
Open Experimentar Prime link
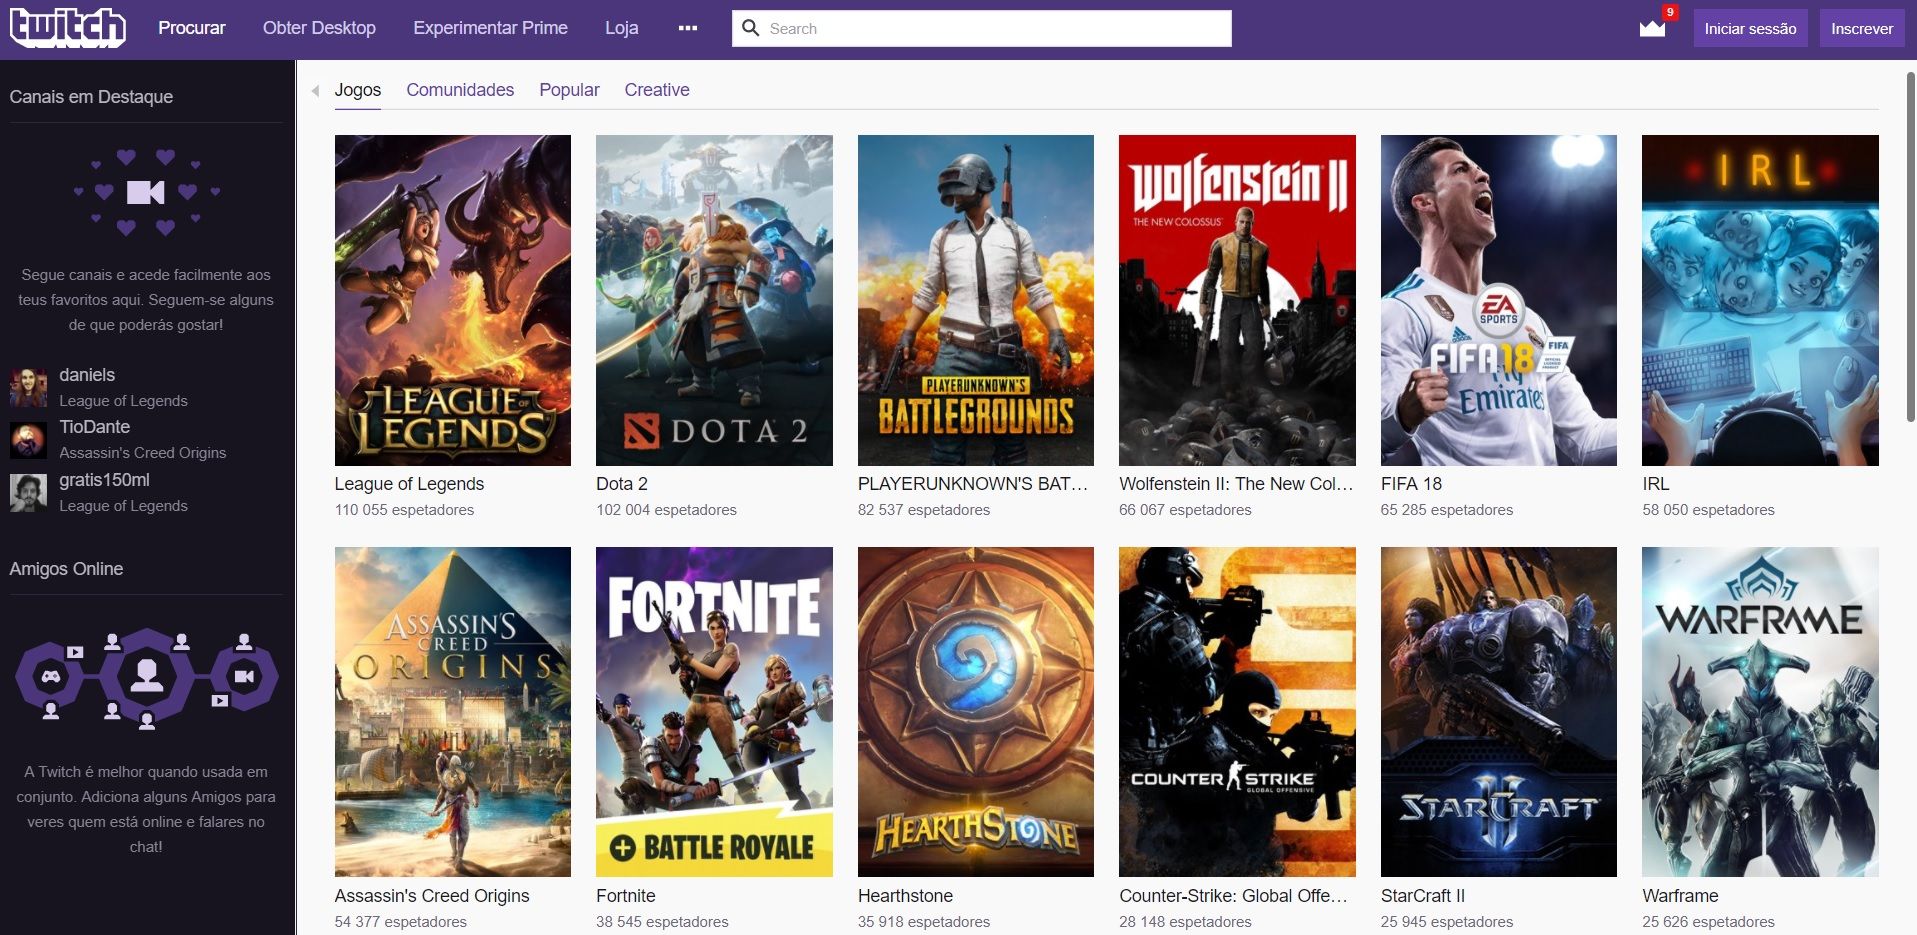tap(489, 28)
